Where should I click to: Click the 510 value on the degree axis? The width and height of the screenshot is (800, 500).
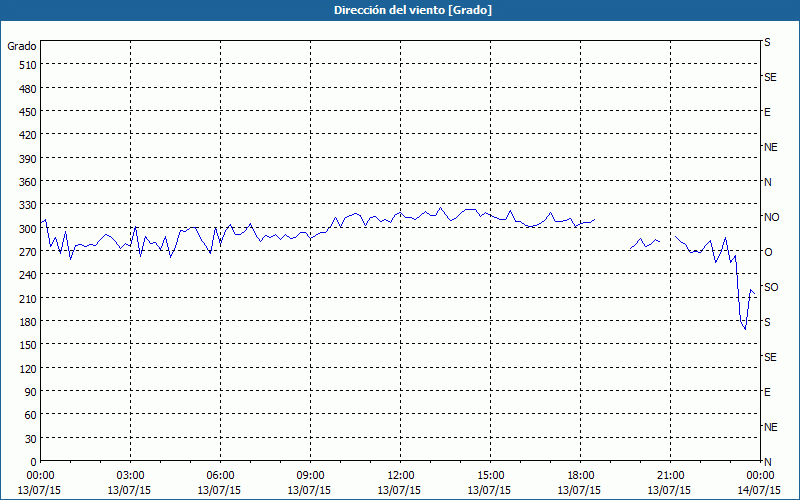[x=28, y=65]
